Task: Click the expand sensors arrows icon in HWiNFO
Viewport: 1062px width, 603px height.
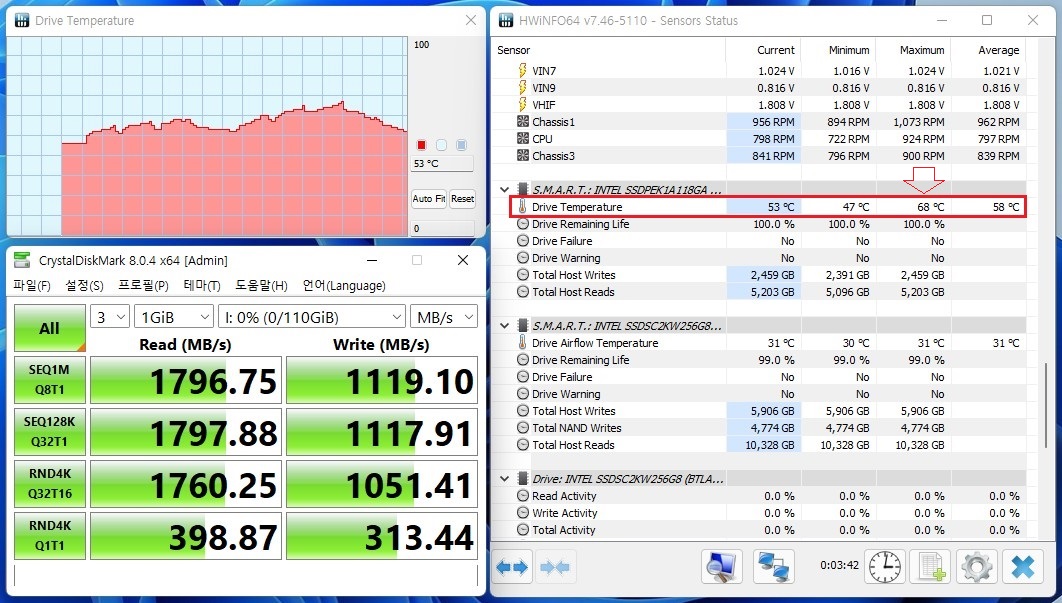Action: 512,567
